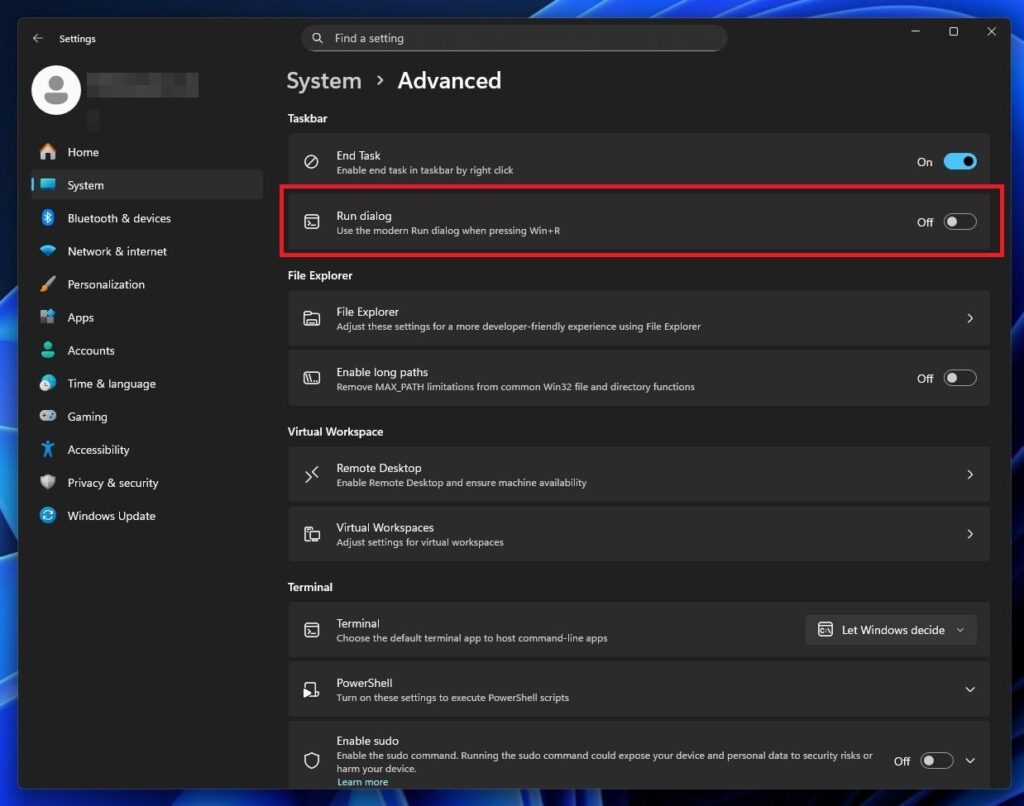Expand the PowerShell section
Viewport: 1024px width, 806px height.
click(x=968, y=689)
